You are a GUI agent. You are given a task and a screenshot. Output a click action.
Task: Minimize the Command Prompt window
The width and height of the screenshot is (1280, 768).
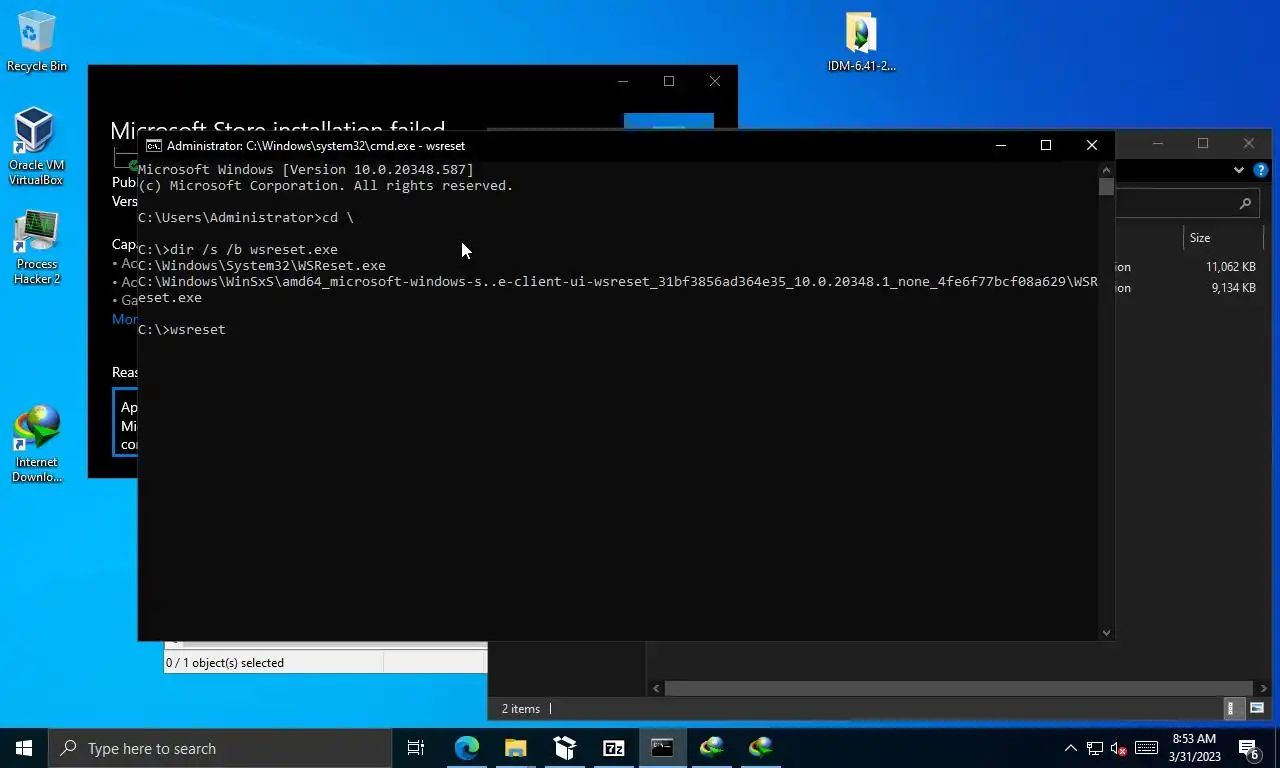click(1000, 145)
